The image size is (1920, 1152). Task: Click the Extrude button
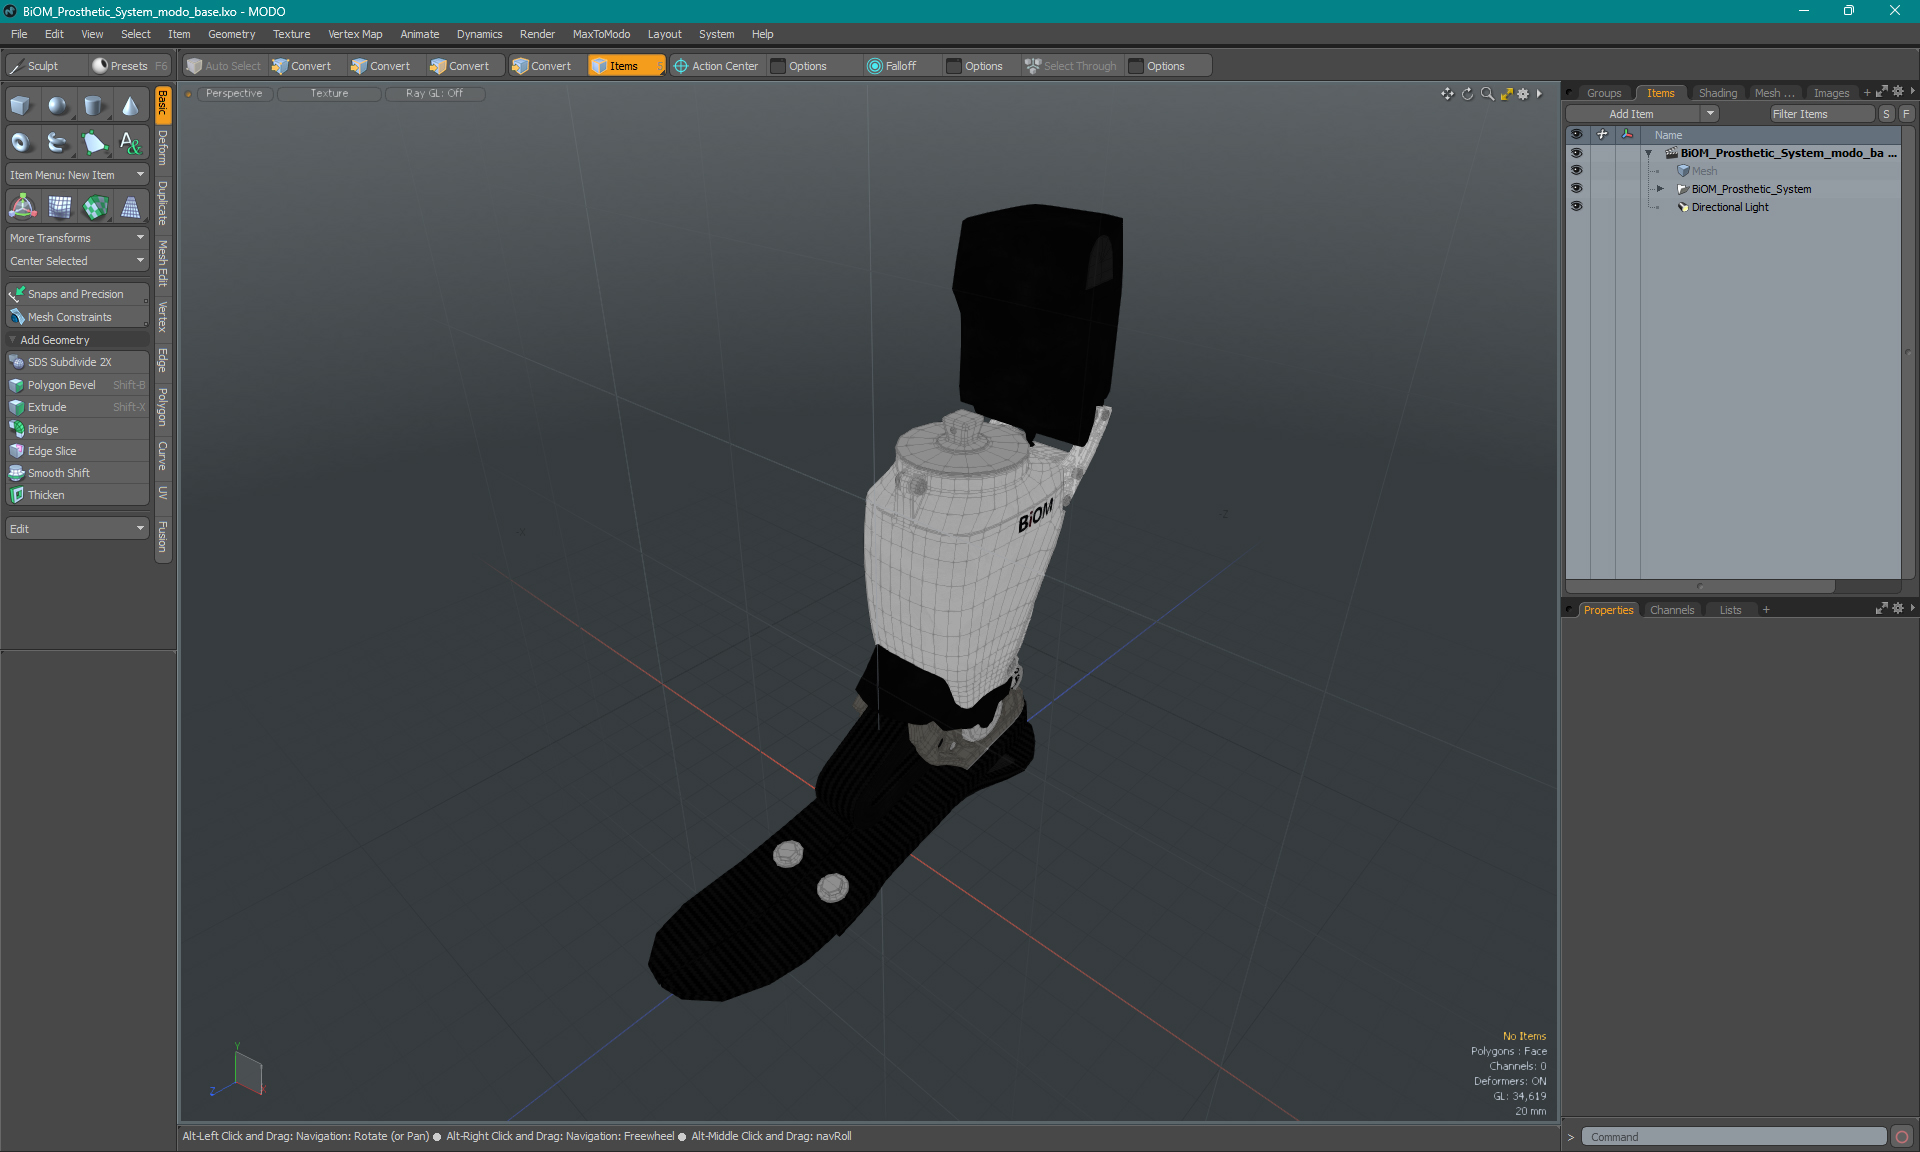coord(77,407)
